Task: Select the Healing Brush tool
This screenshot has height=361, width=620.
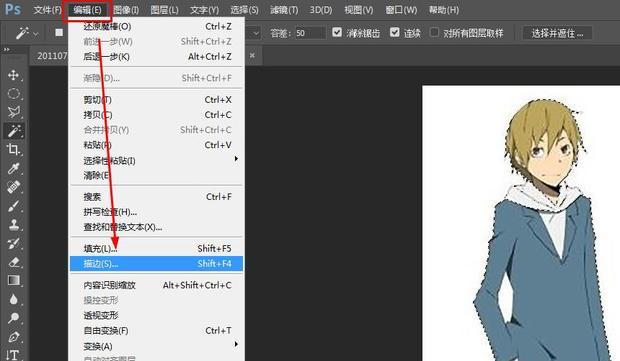Action: pos(14,187)
